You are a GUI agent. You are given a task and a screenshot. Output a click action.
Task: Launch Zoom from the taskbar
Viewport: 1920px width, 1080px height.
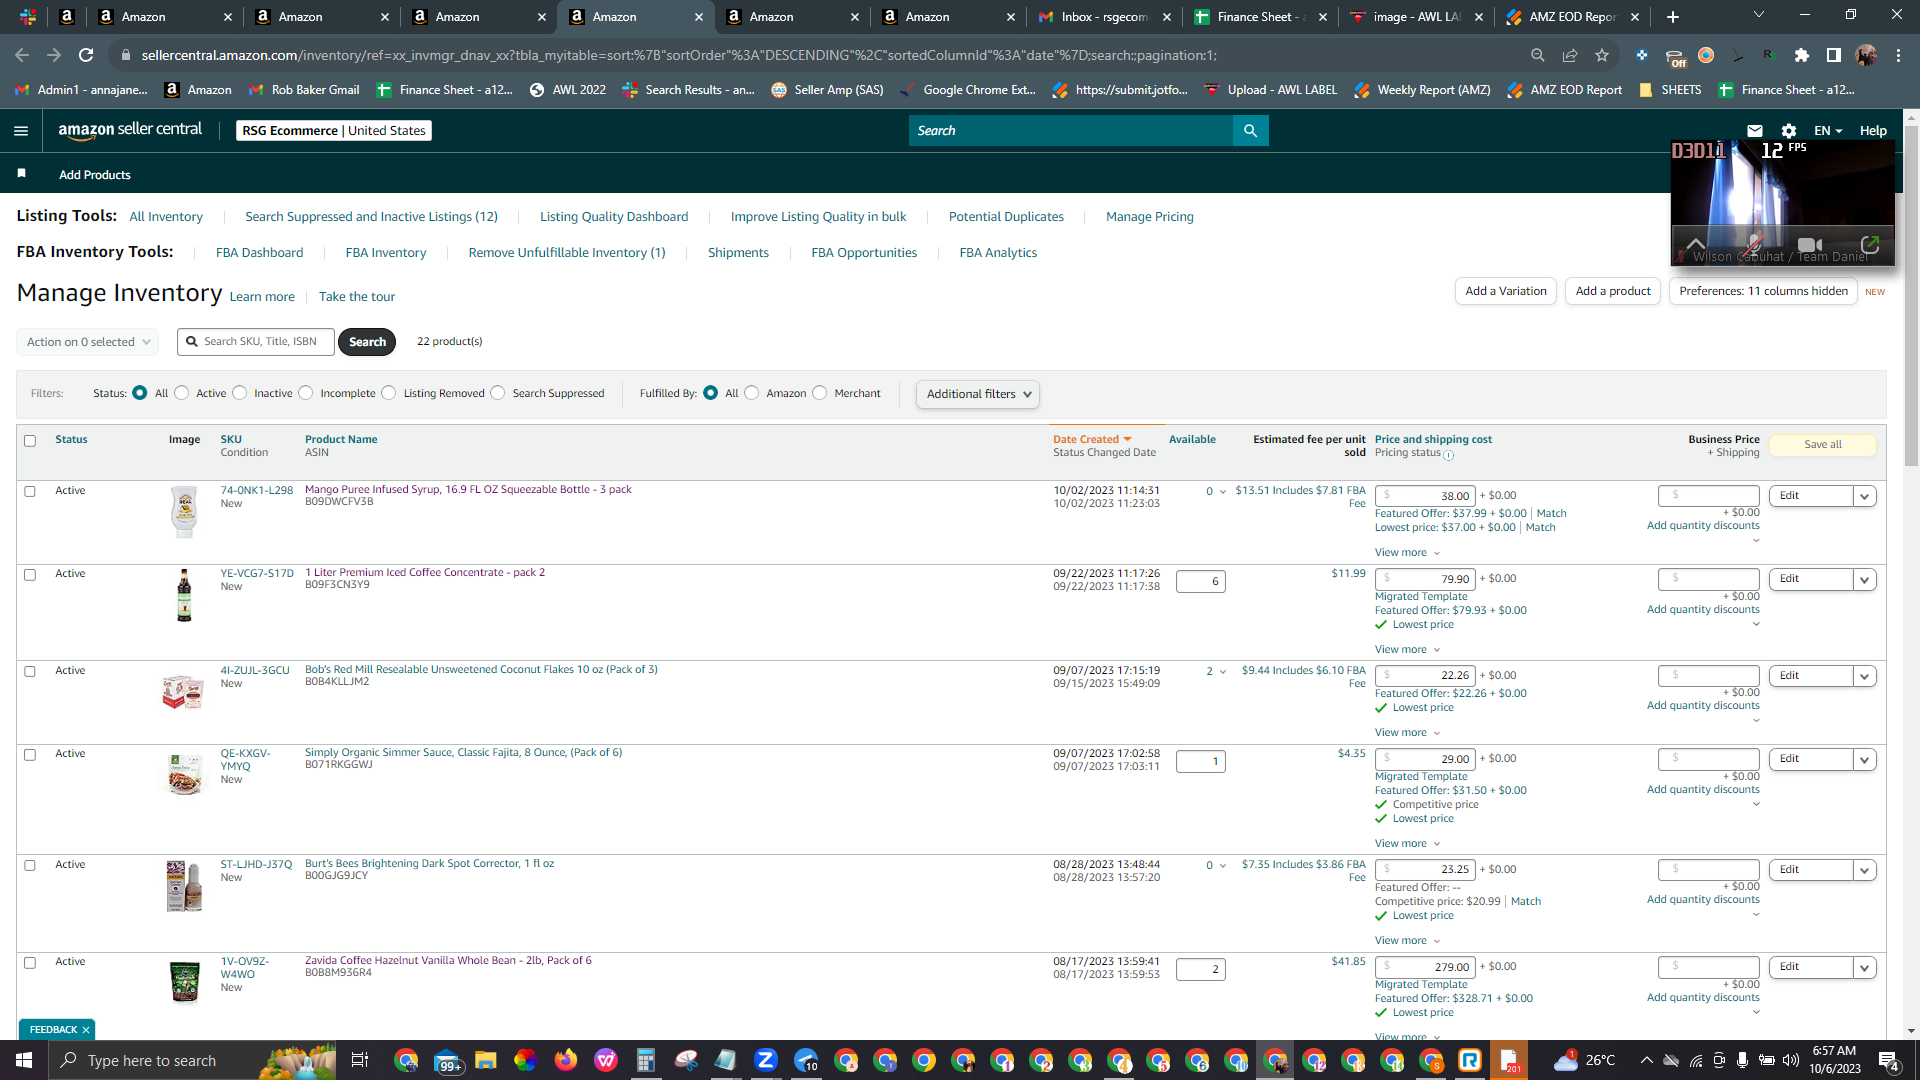pos(766,1060)
